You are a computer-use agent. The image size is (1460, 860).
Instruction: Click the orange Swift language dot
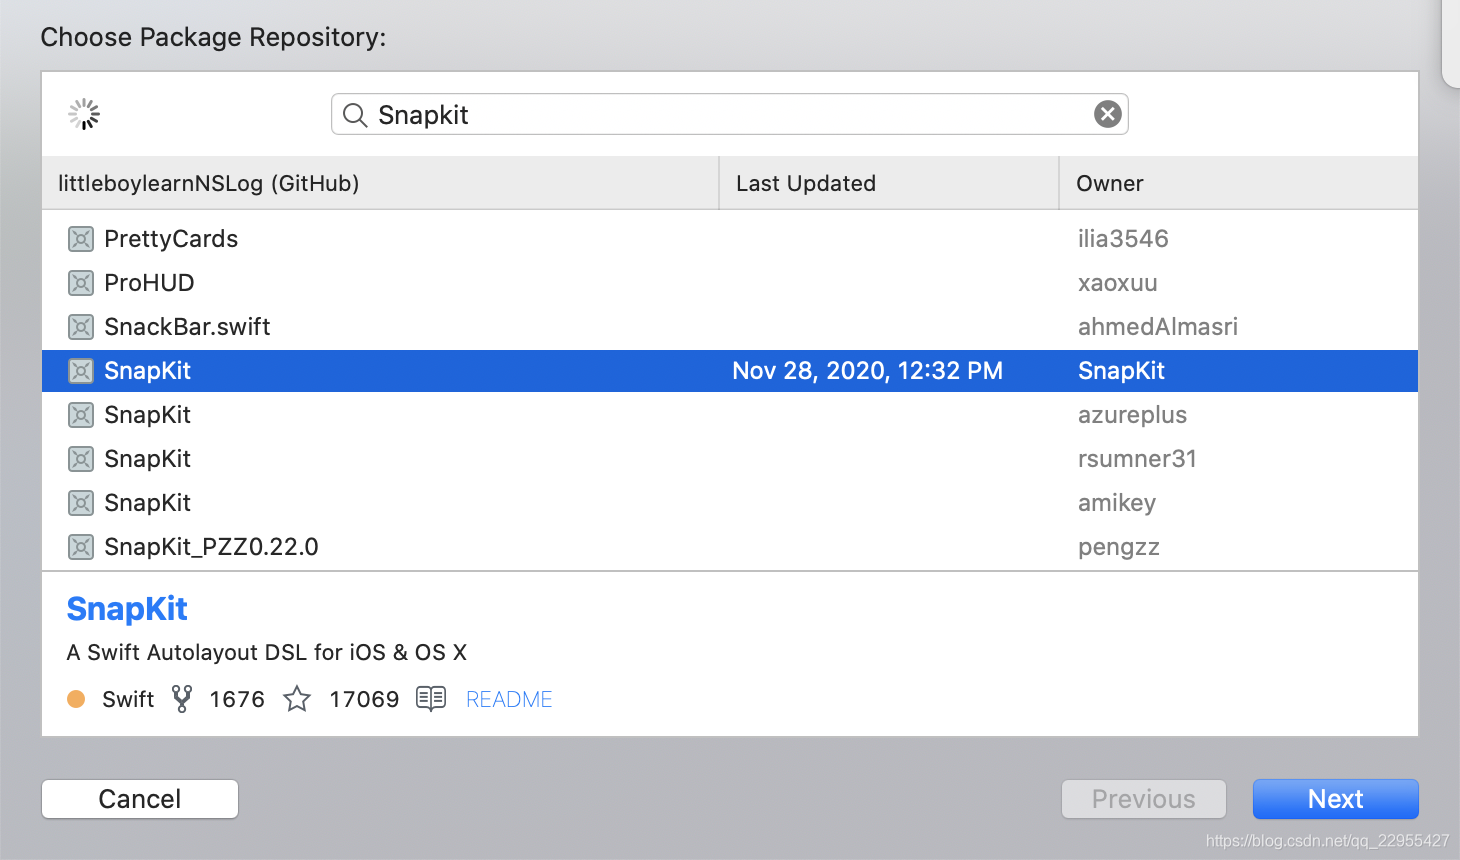(76, 699)
